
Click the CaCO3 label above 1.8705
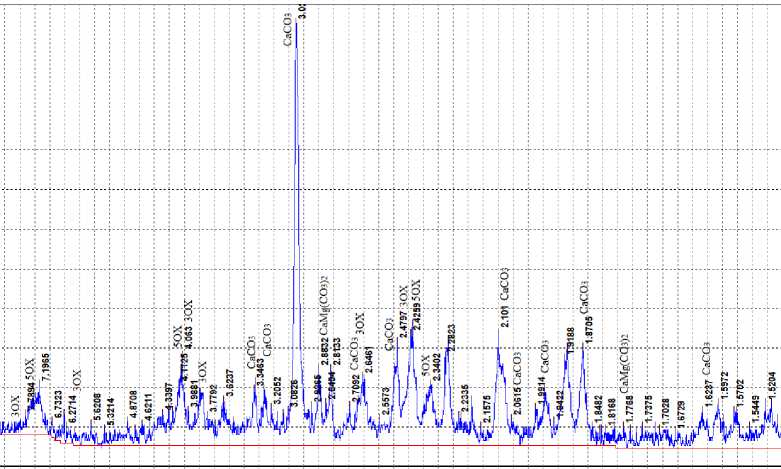coord(584,297)
